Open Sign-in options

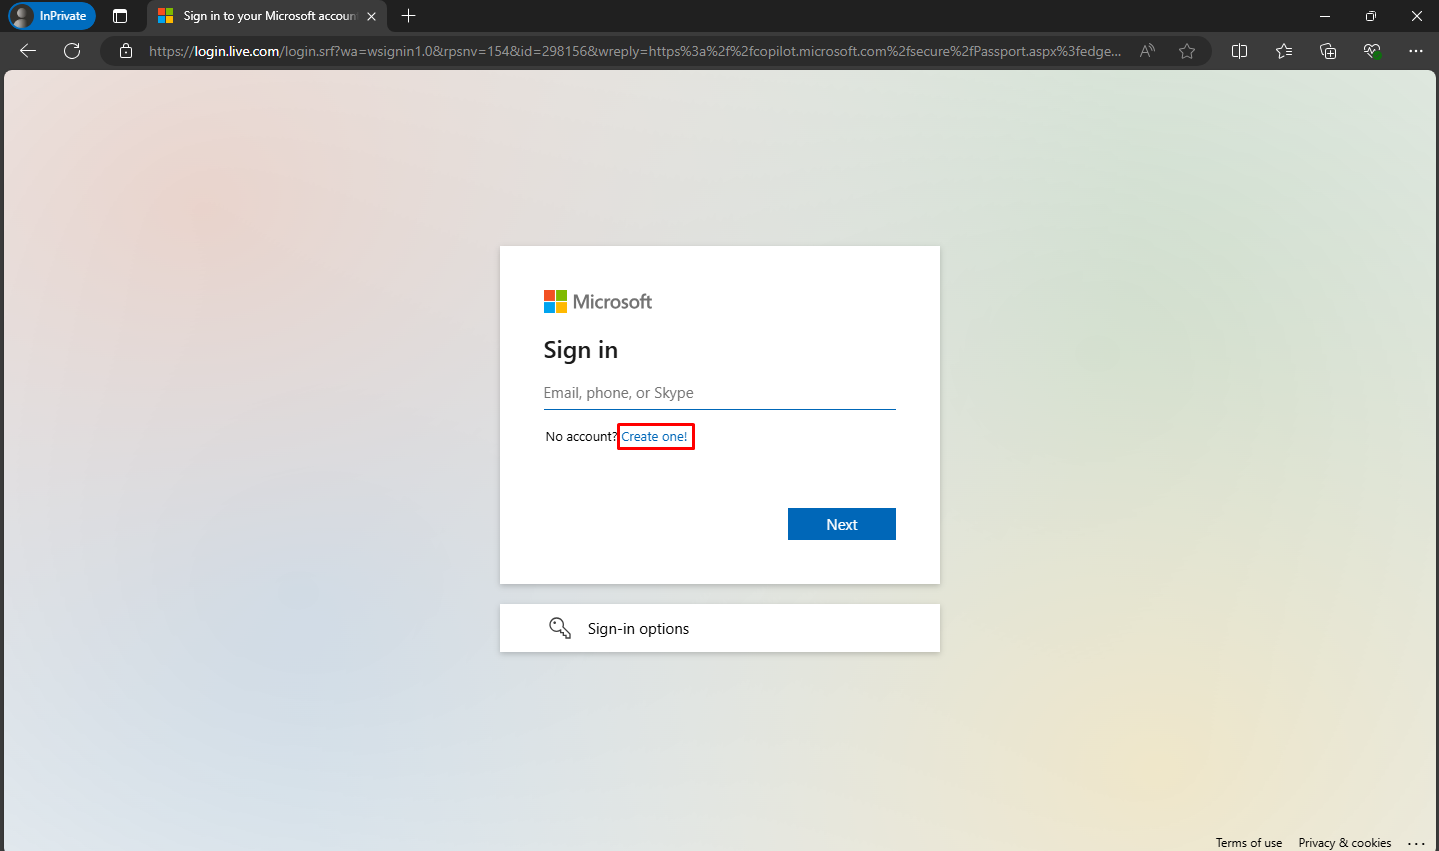[x=720, y=628]
